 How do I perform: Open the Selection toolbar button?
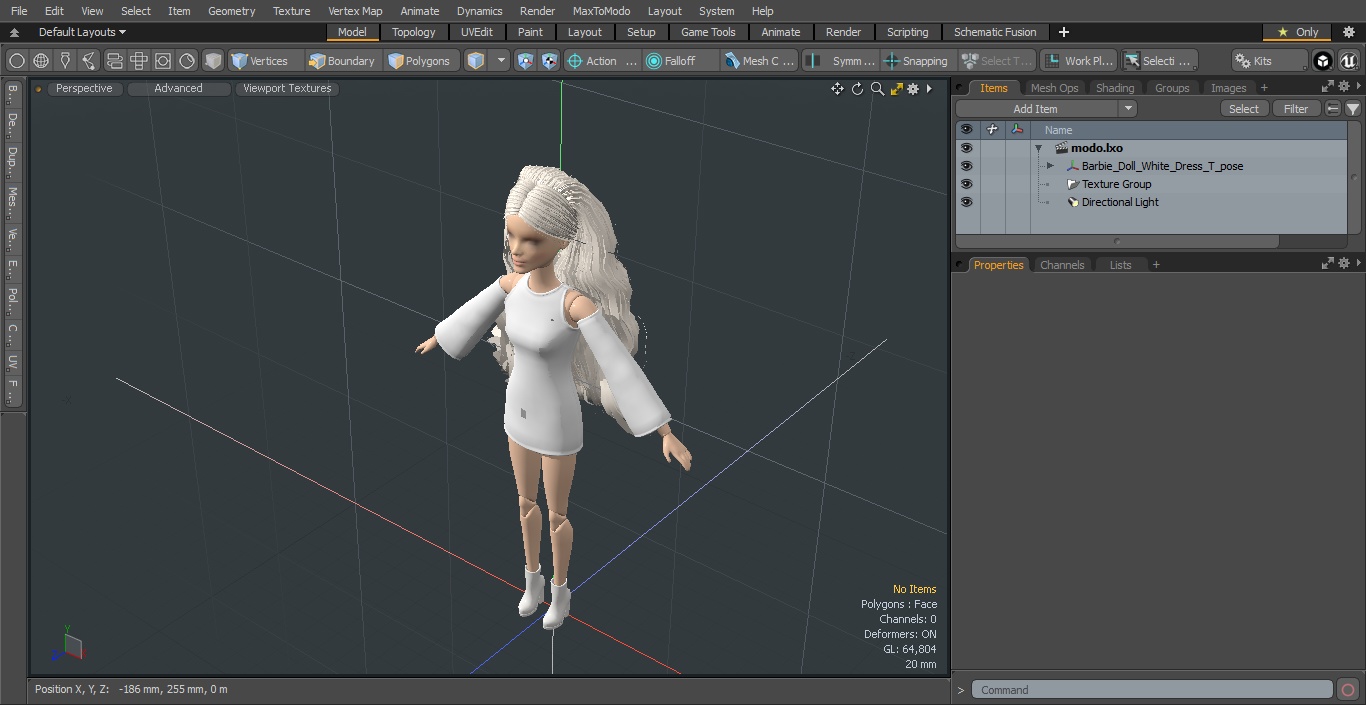click(1158, 61)
